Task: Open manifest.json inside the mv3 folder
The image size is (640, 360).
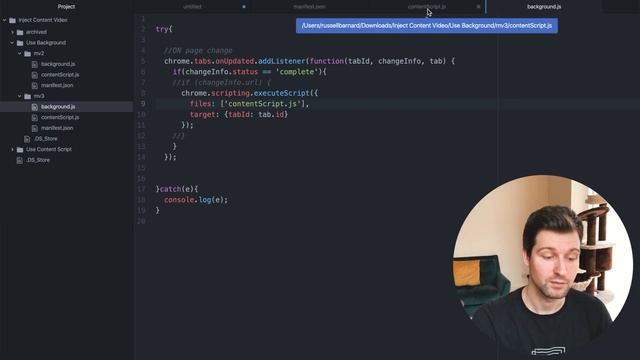Action: (x=57, y=128)
